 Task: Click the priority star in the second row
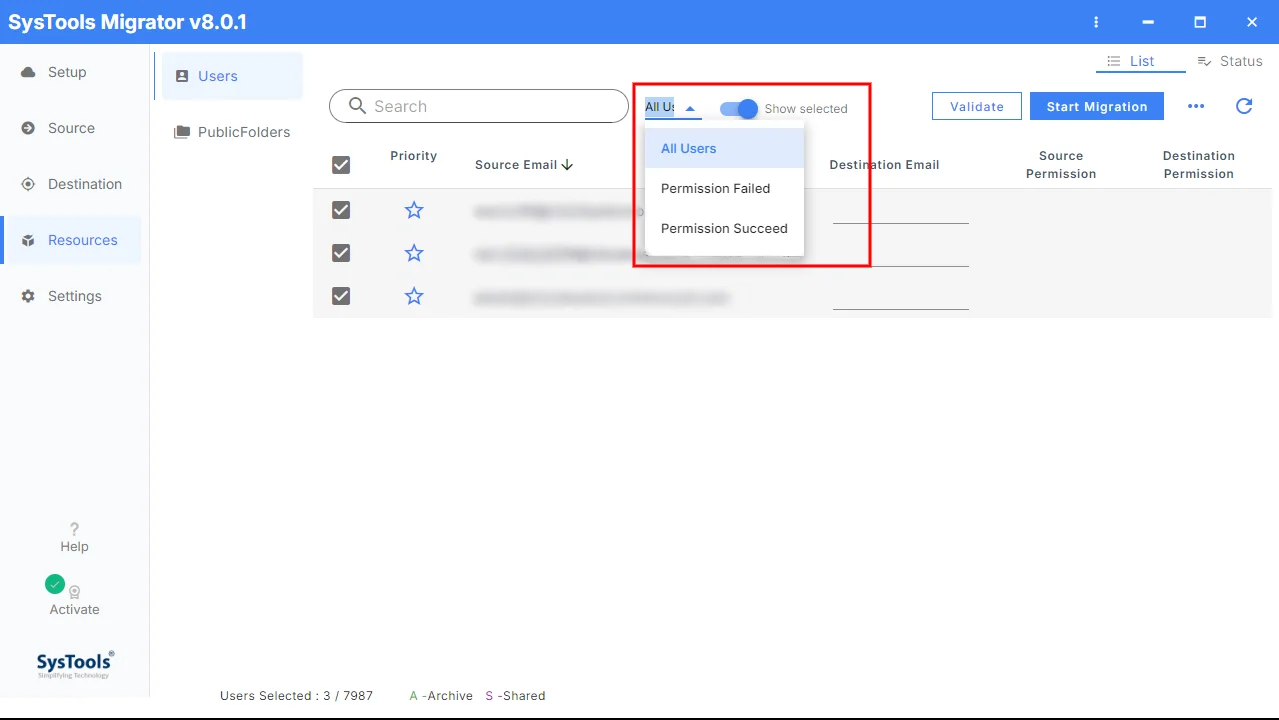pos(414,253)
